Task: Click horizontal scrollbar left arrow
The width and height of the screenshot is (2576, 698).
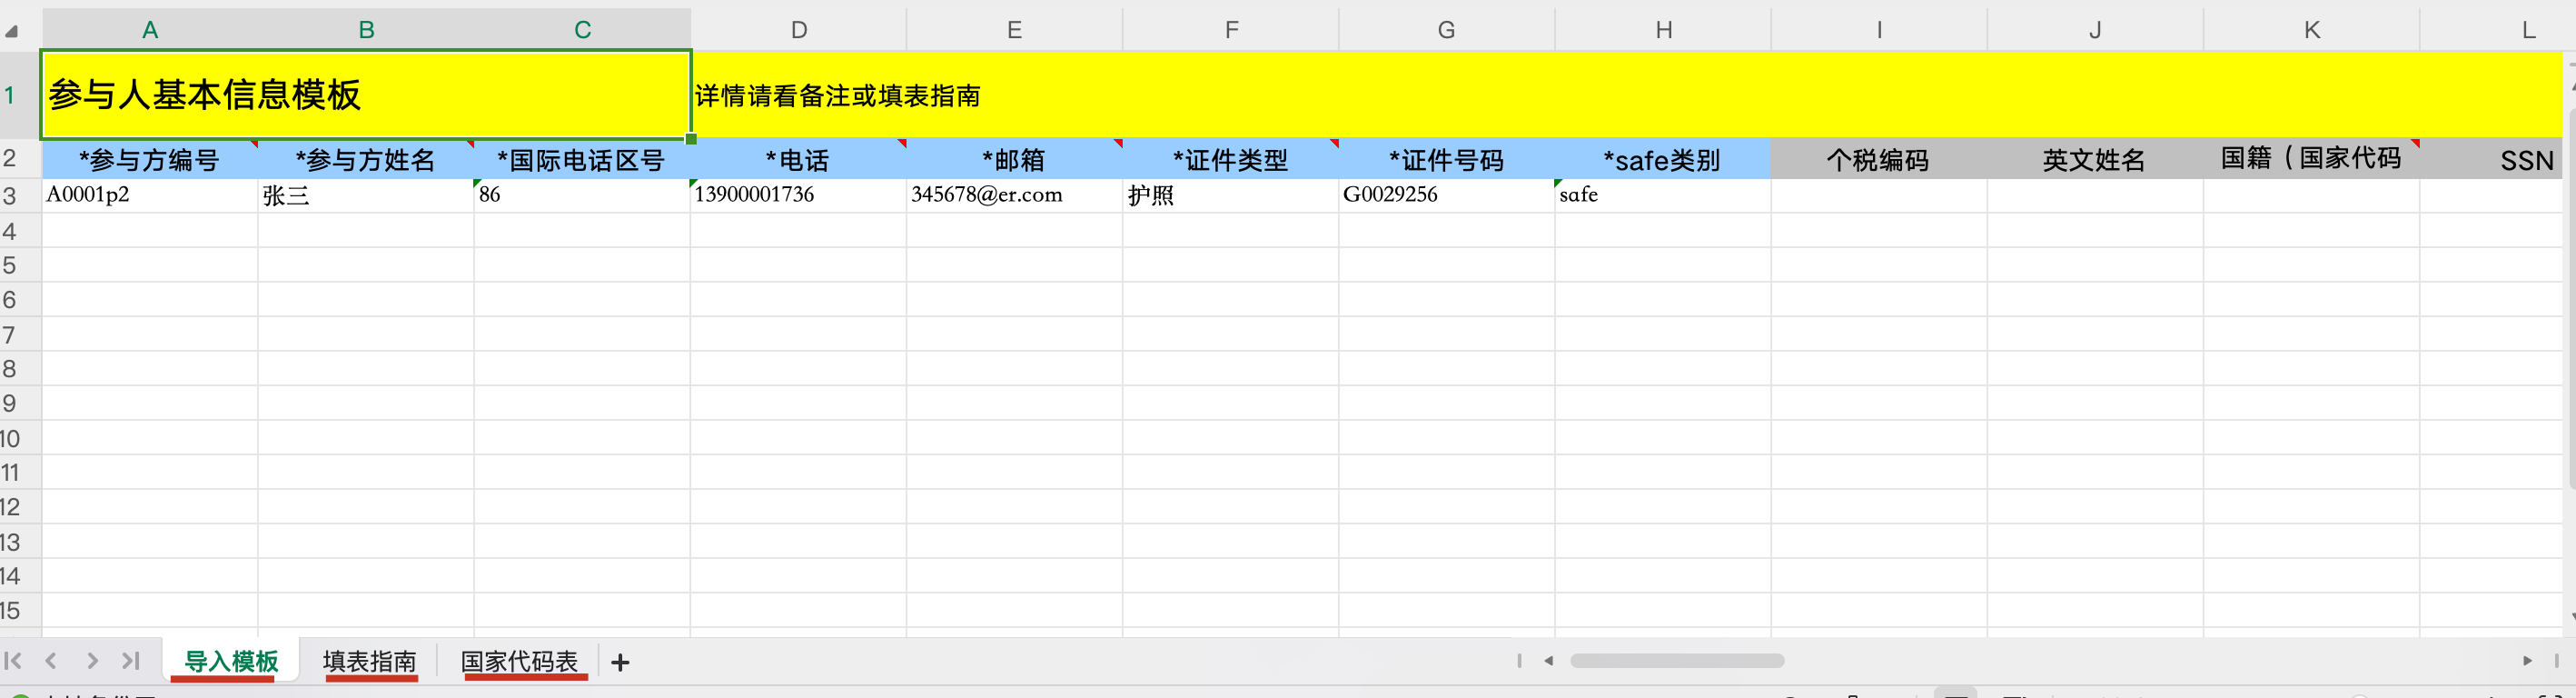Action: tap(1548, 660)
